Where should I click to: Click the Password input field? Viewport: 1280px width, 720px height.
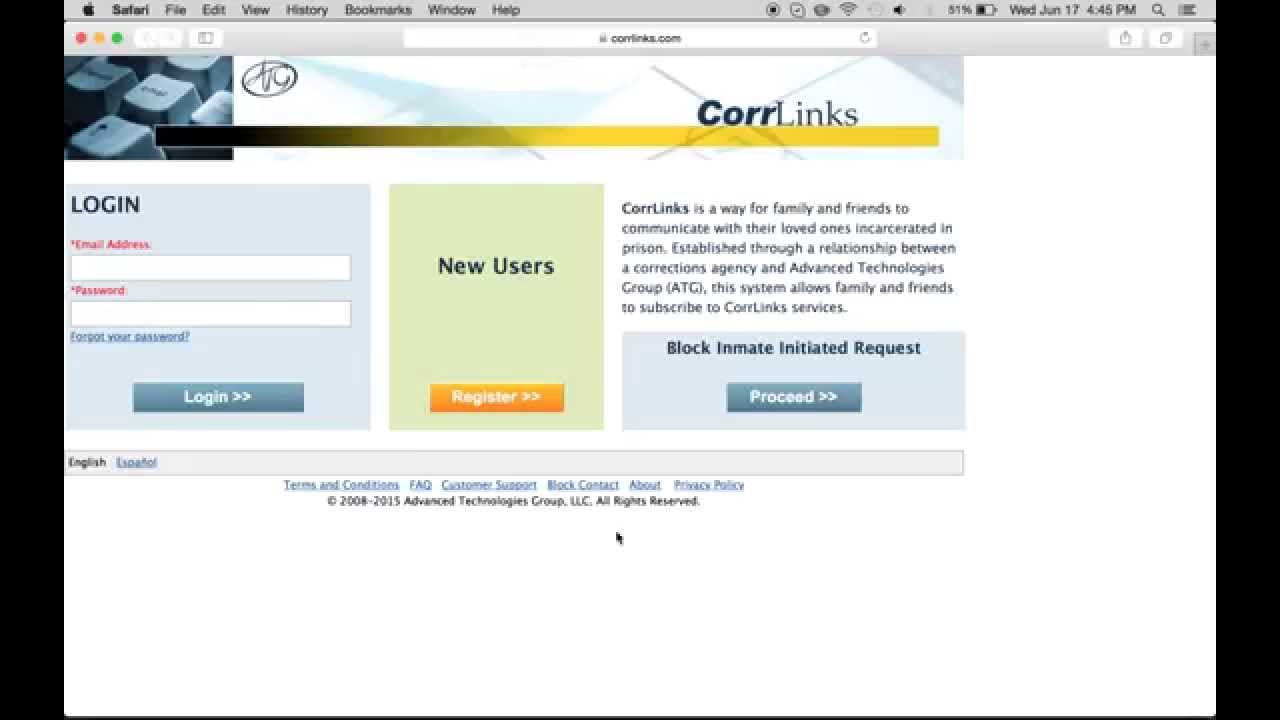210,313
